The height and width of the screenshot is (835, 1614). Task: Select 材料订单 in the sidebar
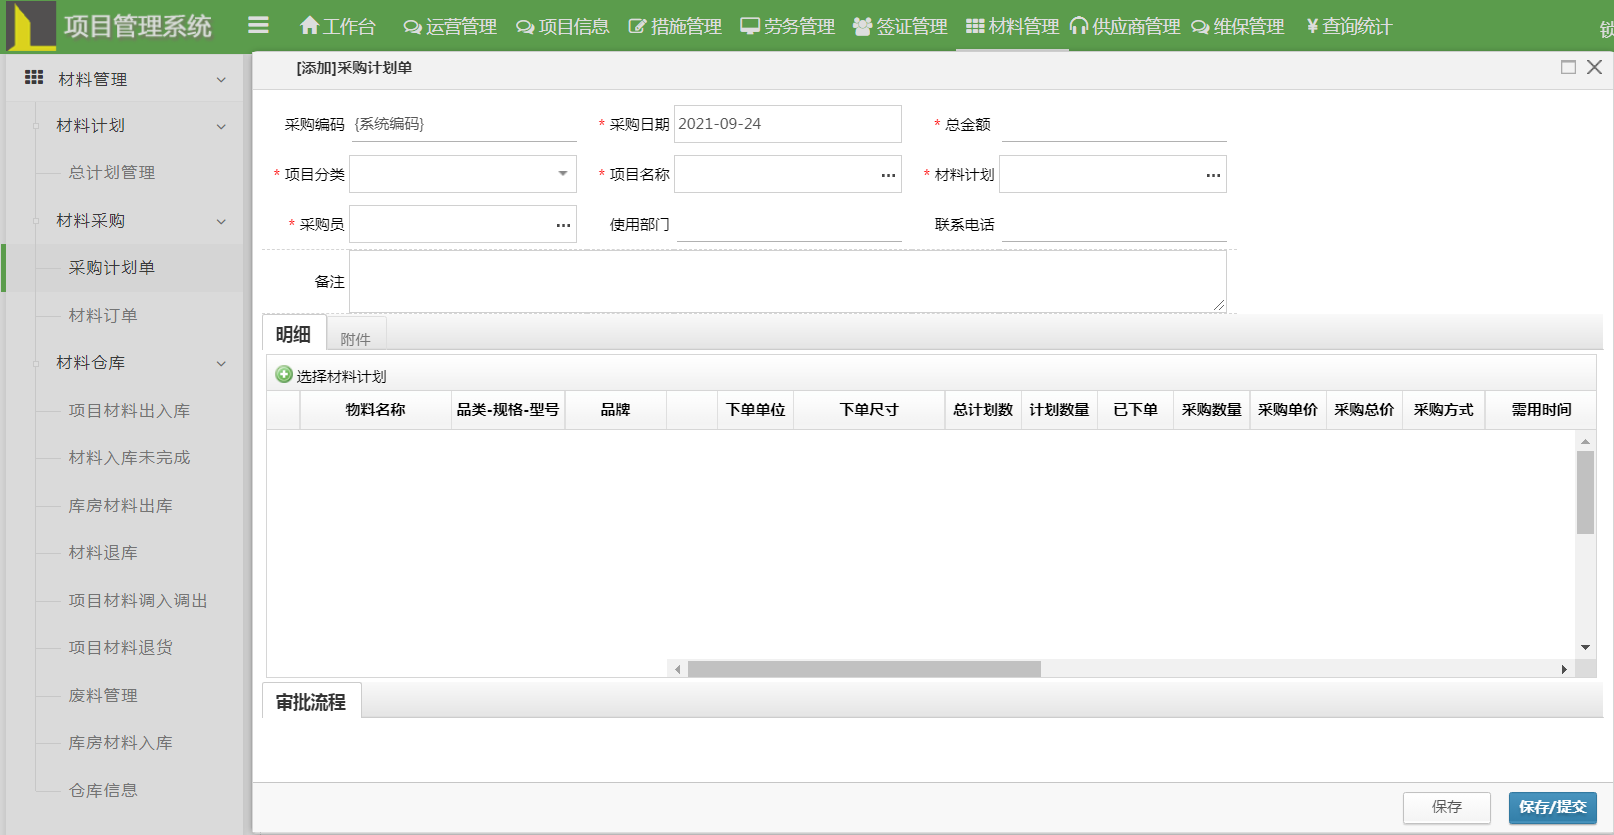[x=103, y=316]
